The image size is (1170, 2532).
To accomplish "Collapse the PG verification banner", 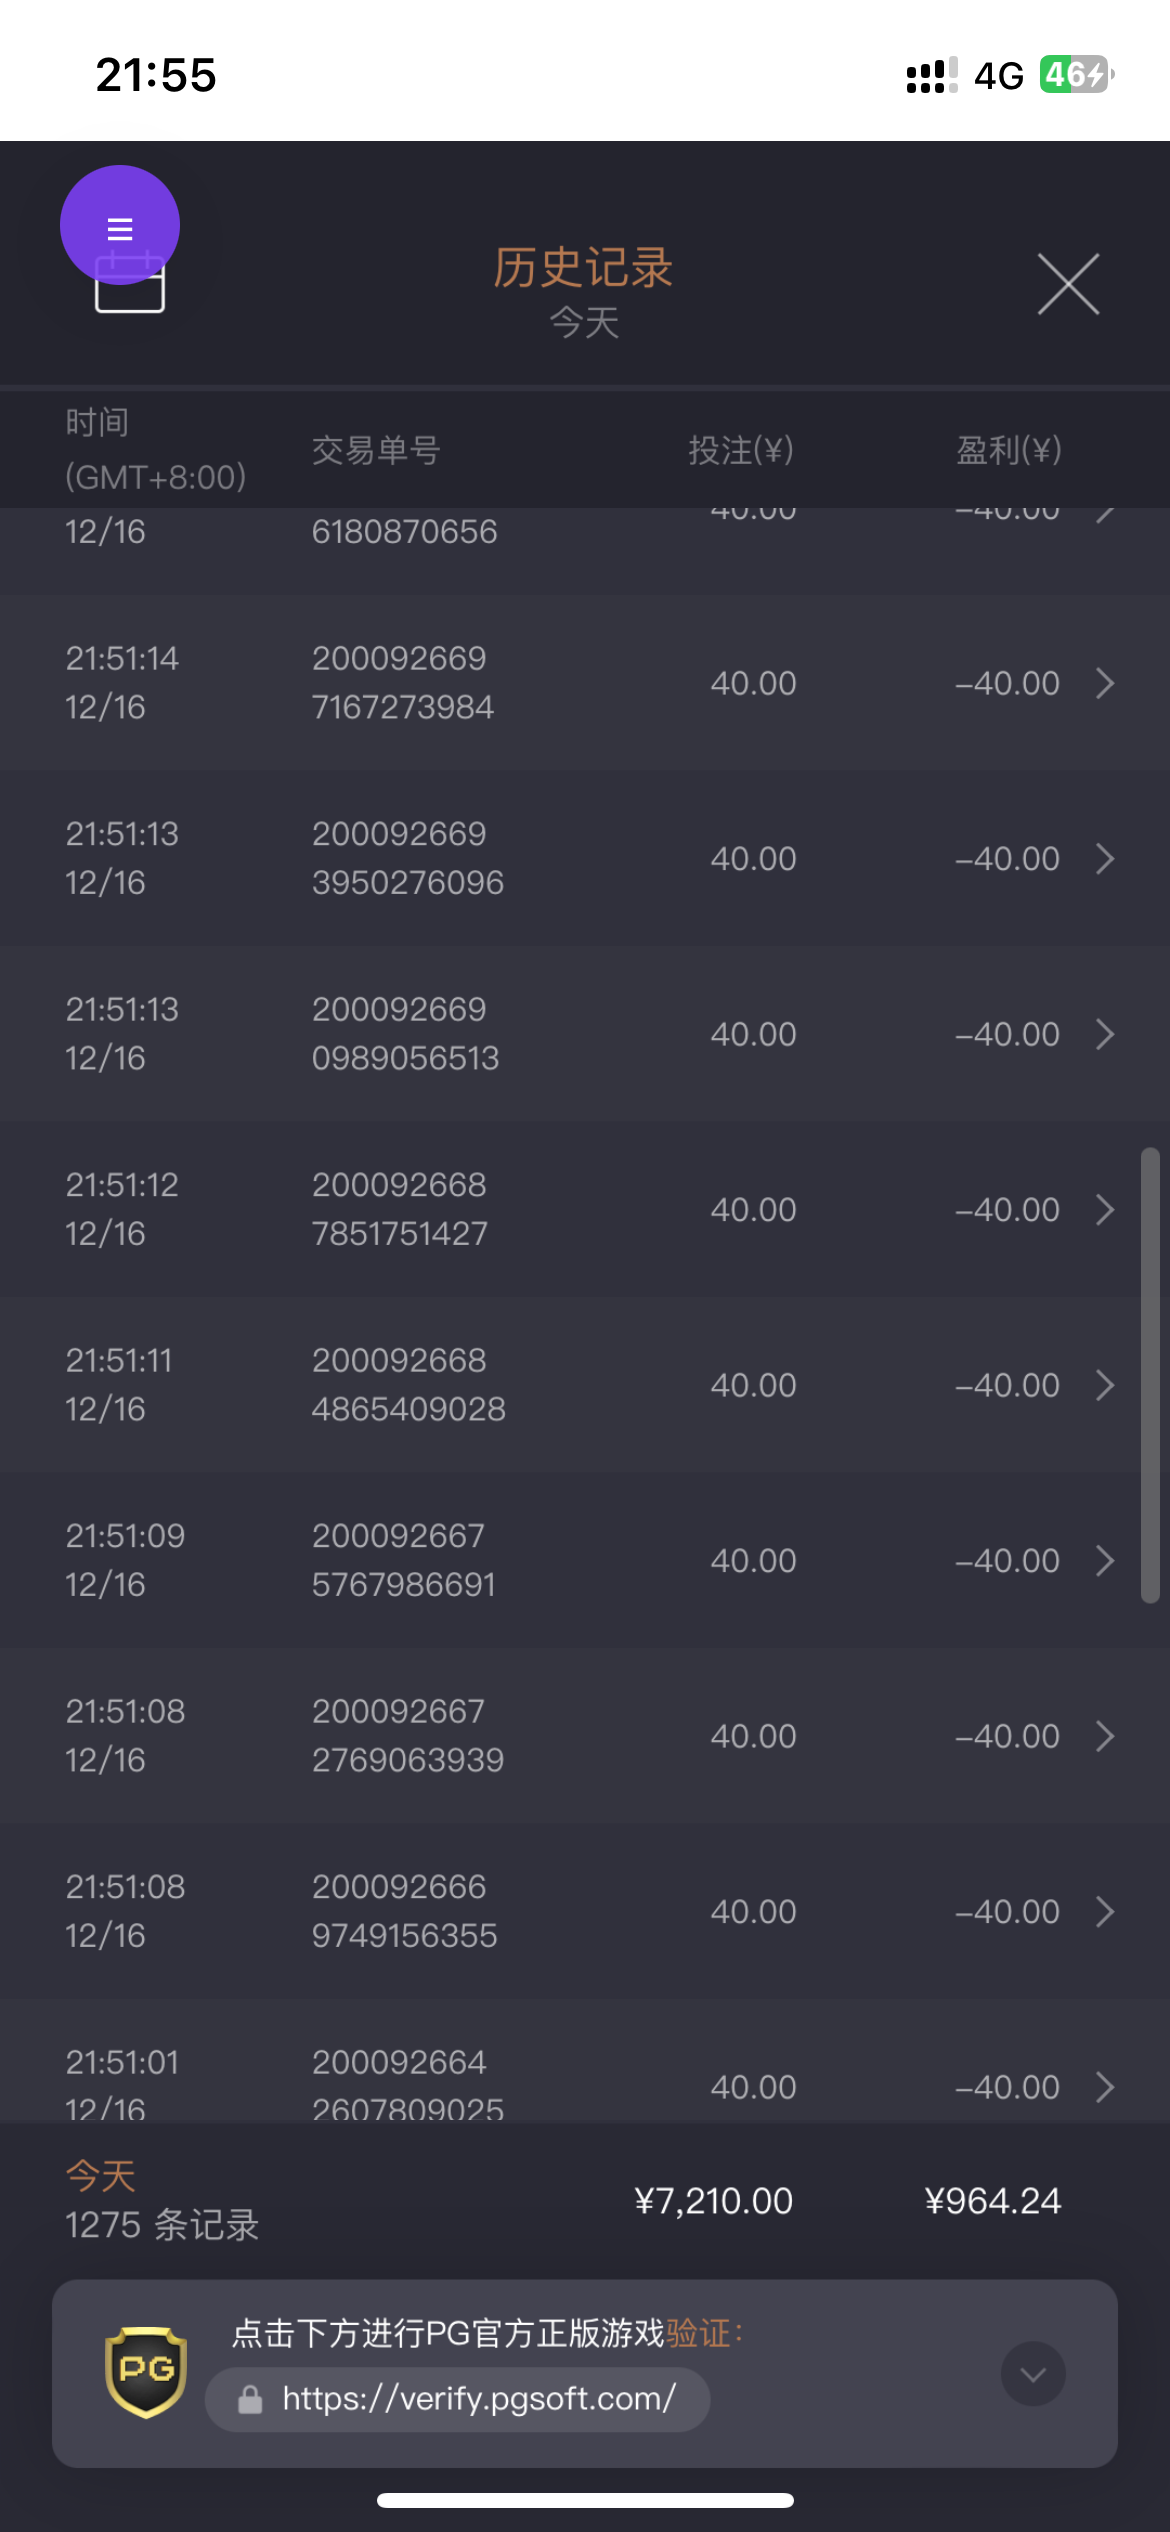I will (x=1033, y=2373).
